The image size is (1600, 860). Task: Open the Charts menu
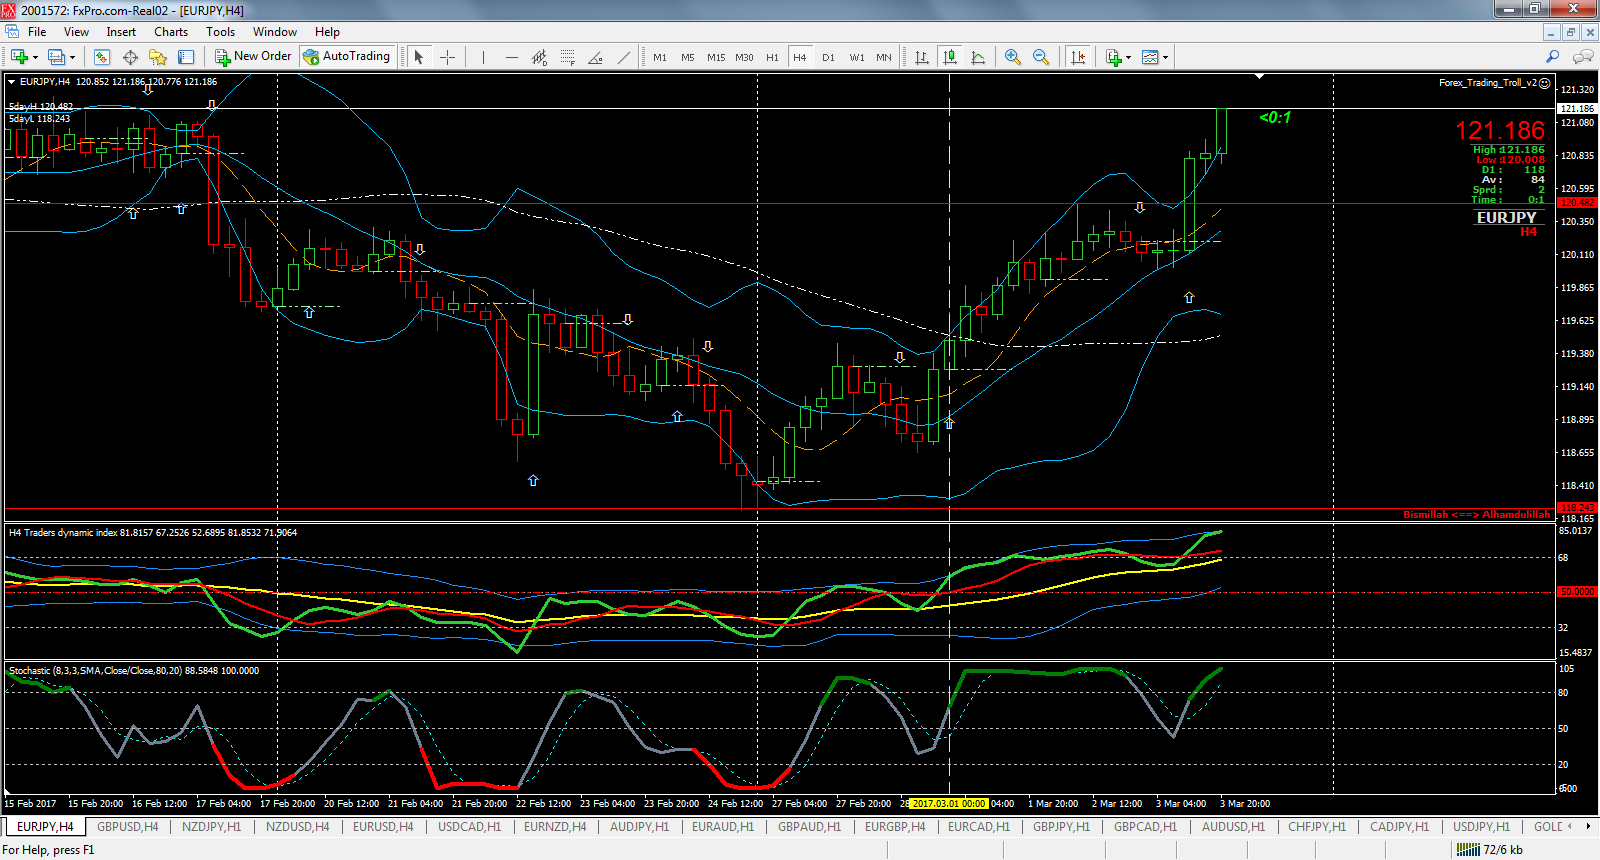[x=171, y=32]
